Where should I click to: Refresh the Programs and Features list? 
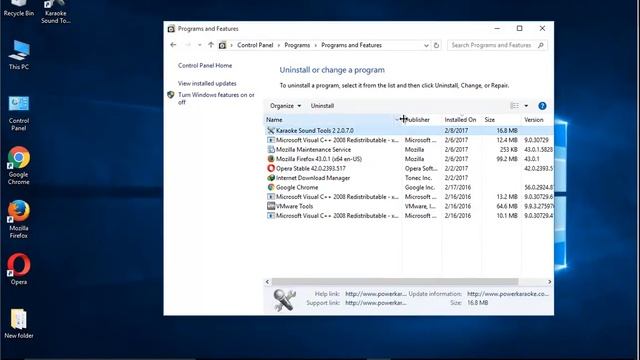coord(436,45)
